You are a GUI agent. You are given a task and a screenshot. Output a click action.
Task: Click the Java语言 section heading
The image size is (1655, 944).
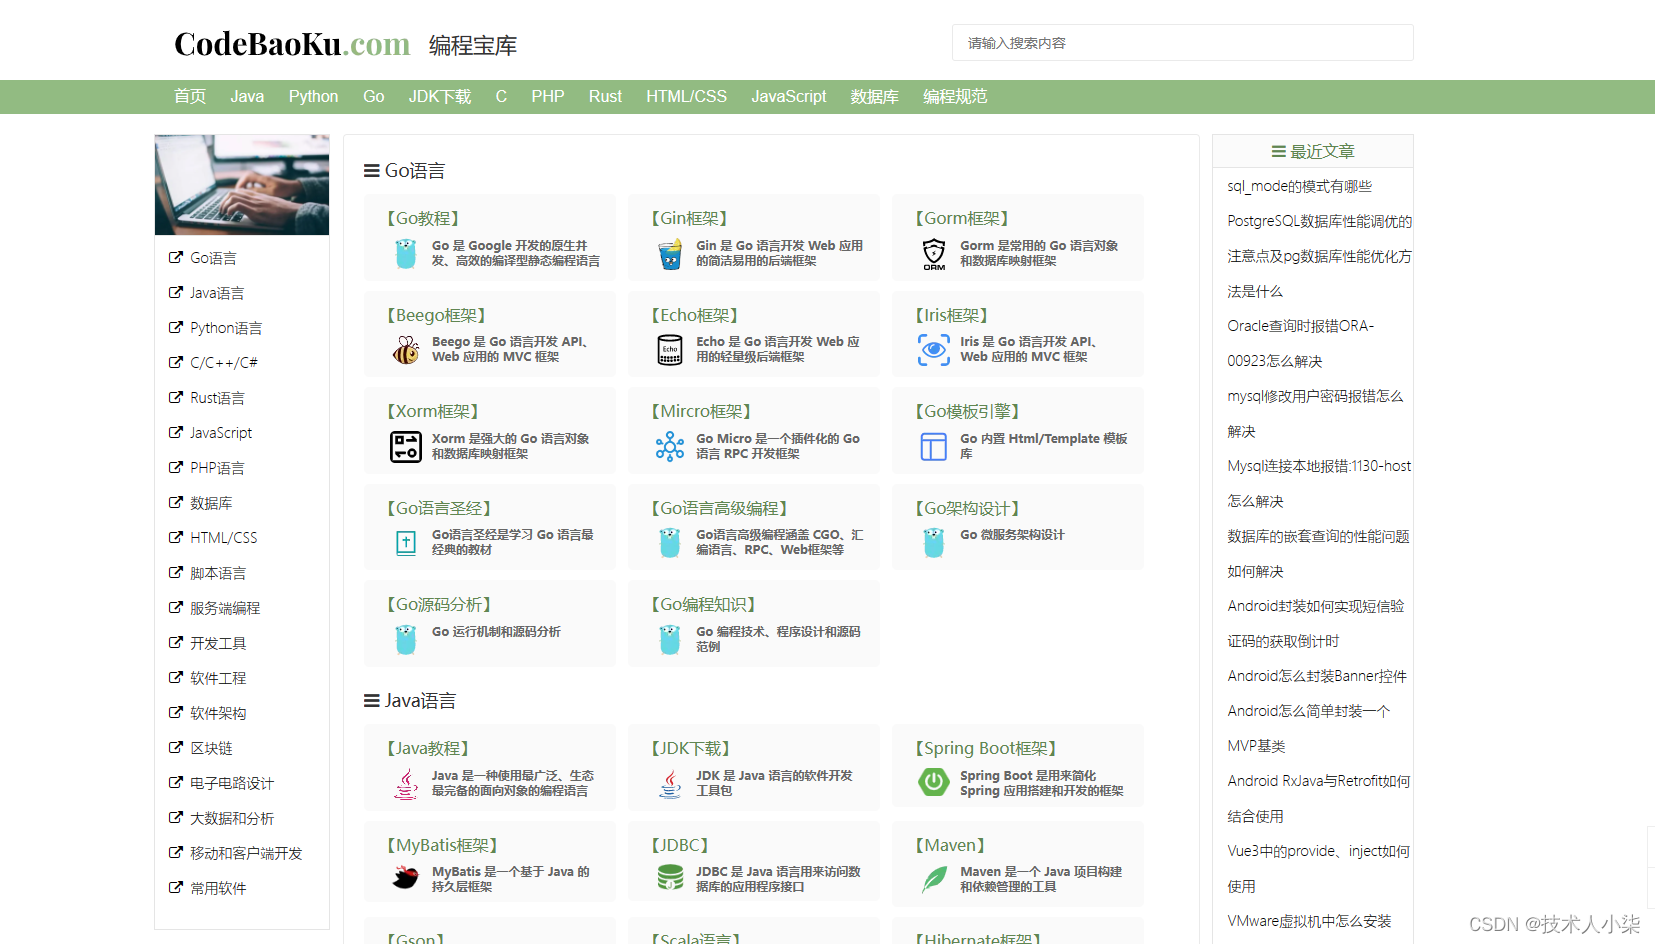410,701
